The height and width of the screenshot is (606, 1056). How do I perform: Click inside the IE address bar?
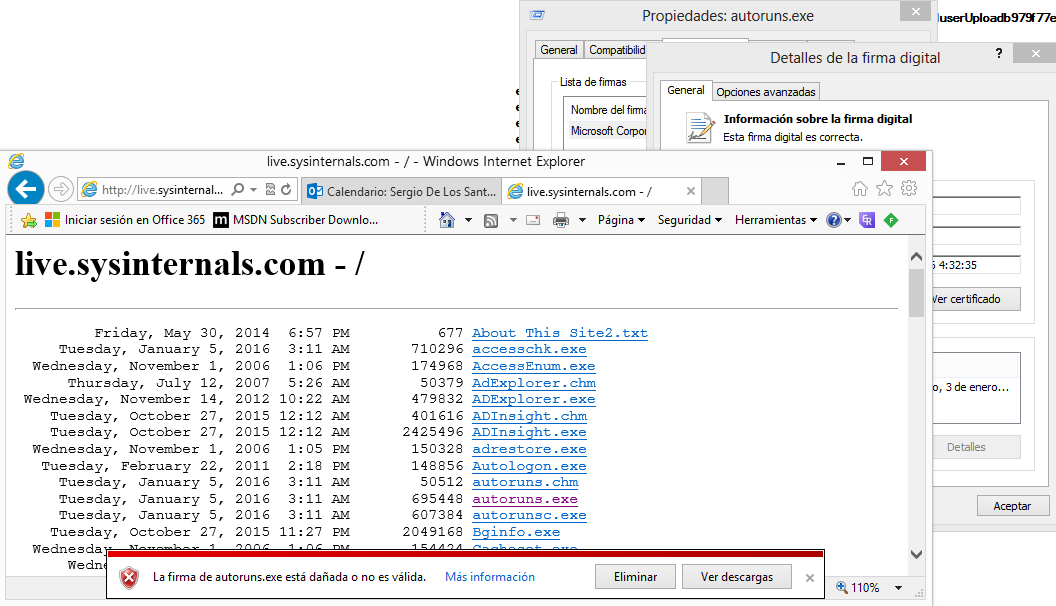click(162, 190)
